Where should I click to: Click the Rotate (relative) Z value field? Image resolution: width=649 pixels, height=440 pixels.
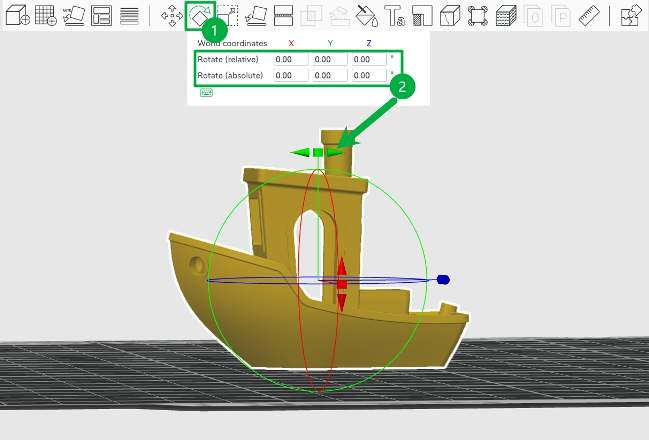tap(369, 59)
